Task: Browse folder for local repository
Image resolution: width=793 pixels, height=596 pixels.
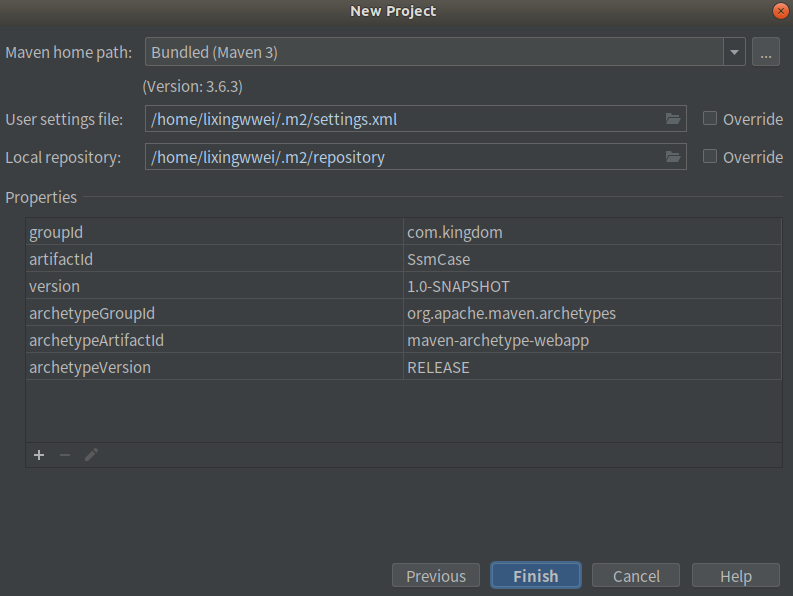Action: (x=673, y=157)
